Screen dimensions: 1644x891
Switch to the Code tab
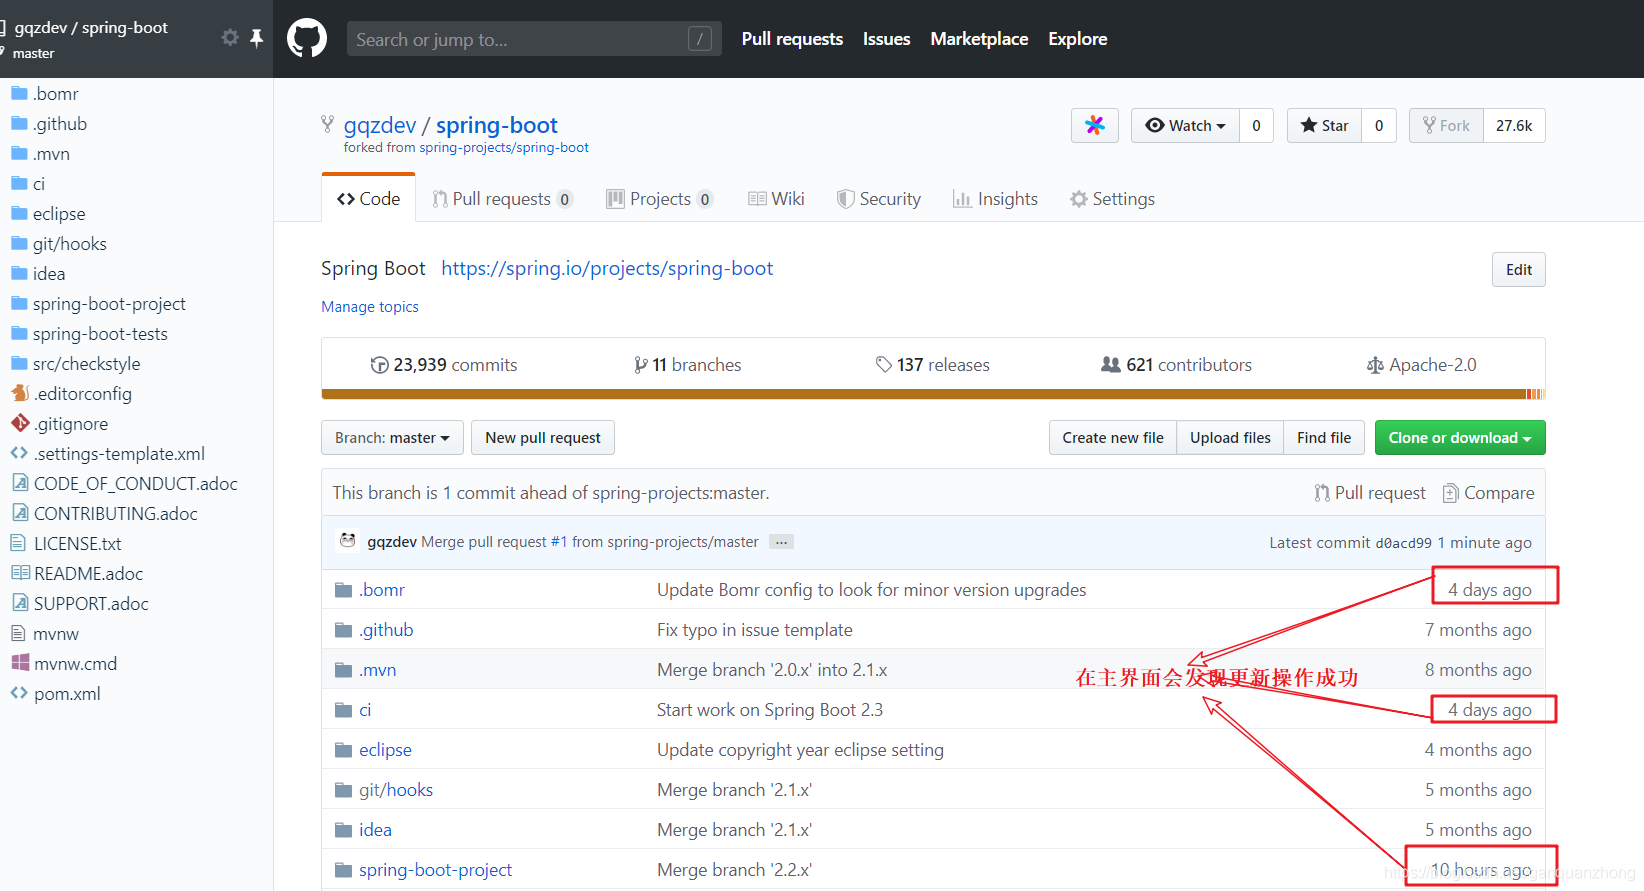coord(368,198)
